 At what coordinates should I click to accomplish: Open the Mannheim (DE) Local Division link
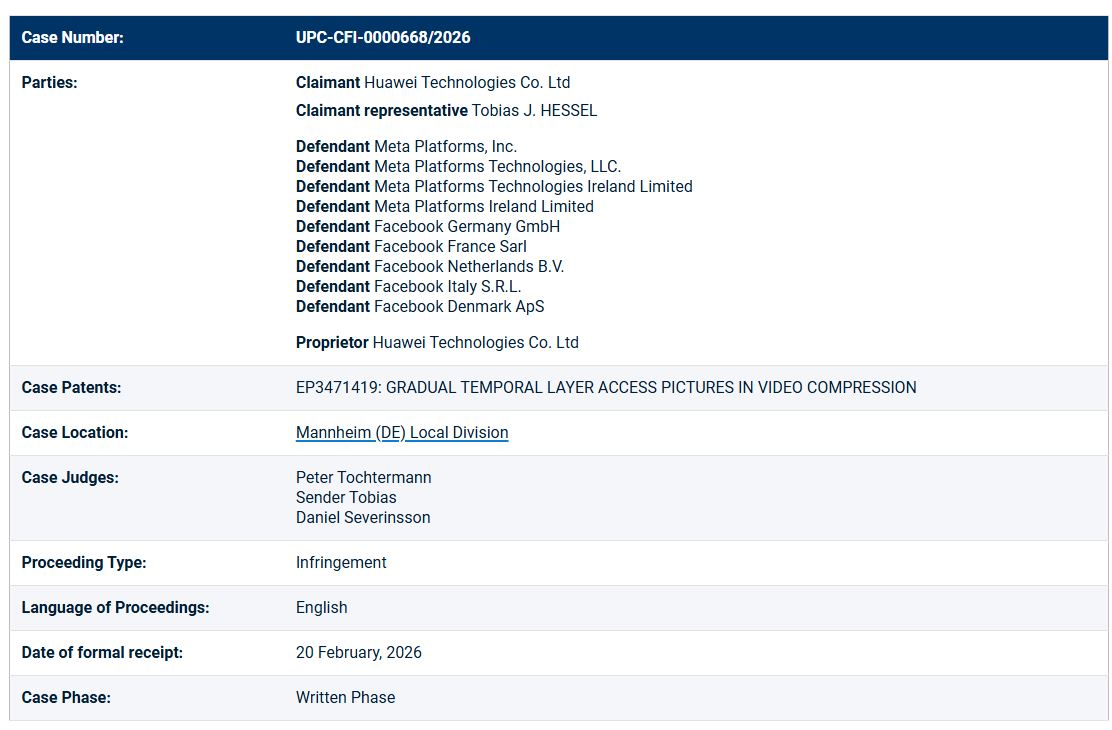click(x=402, y=433)
